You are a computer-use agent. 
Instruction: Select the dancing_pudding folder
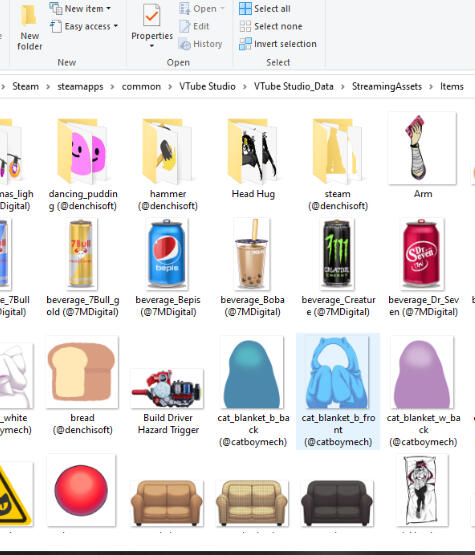[82, 151]
